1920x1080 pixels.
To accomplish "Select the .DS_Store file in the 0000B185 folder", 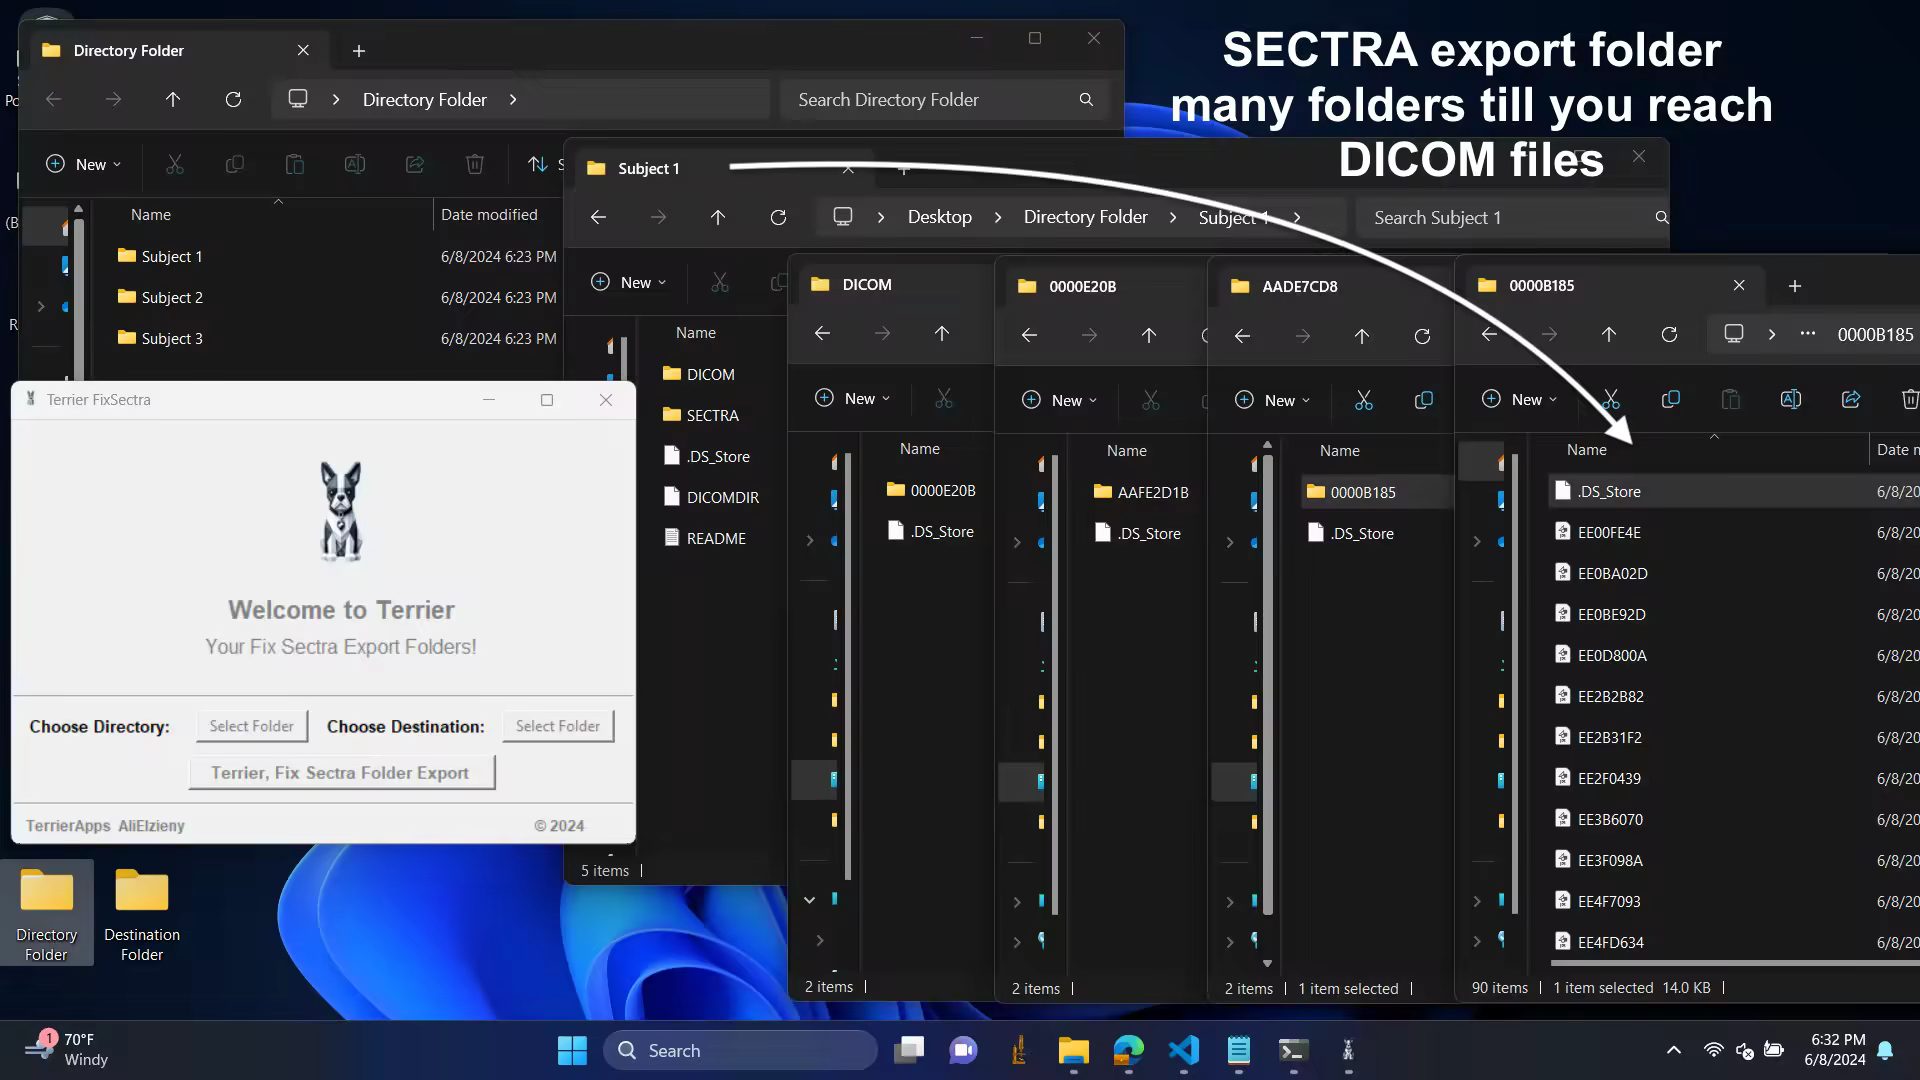I will [1609, 491].
